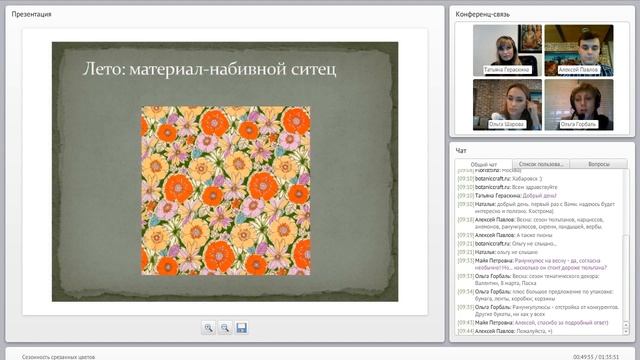Click chat message botanicraft.ru: Хабаровск
The width and height of the screenshot is (640, 360).
(x=500, y=179)
